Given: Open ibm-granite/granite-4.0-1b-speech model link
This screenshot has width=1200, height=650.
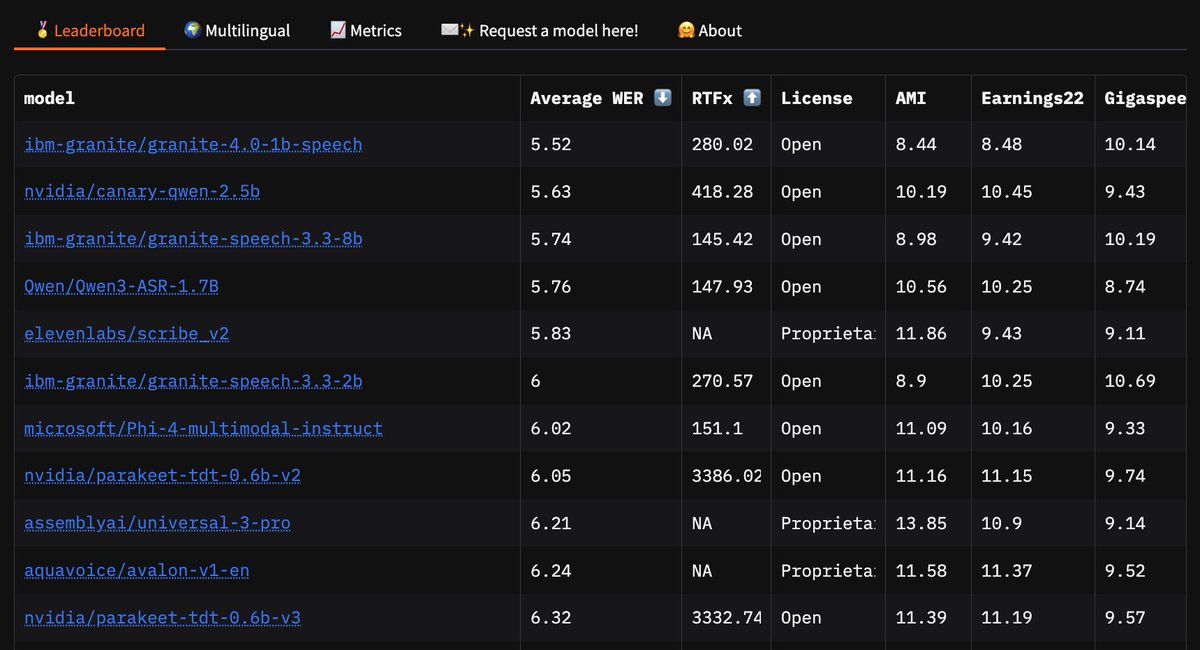Looking at the screenshot, I should [x=193, y=145].
